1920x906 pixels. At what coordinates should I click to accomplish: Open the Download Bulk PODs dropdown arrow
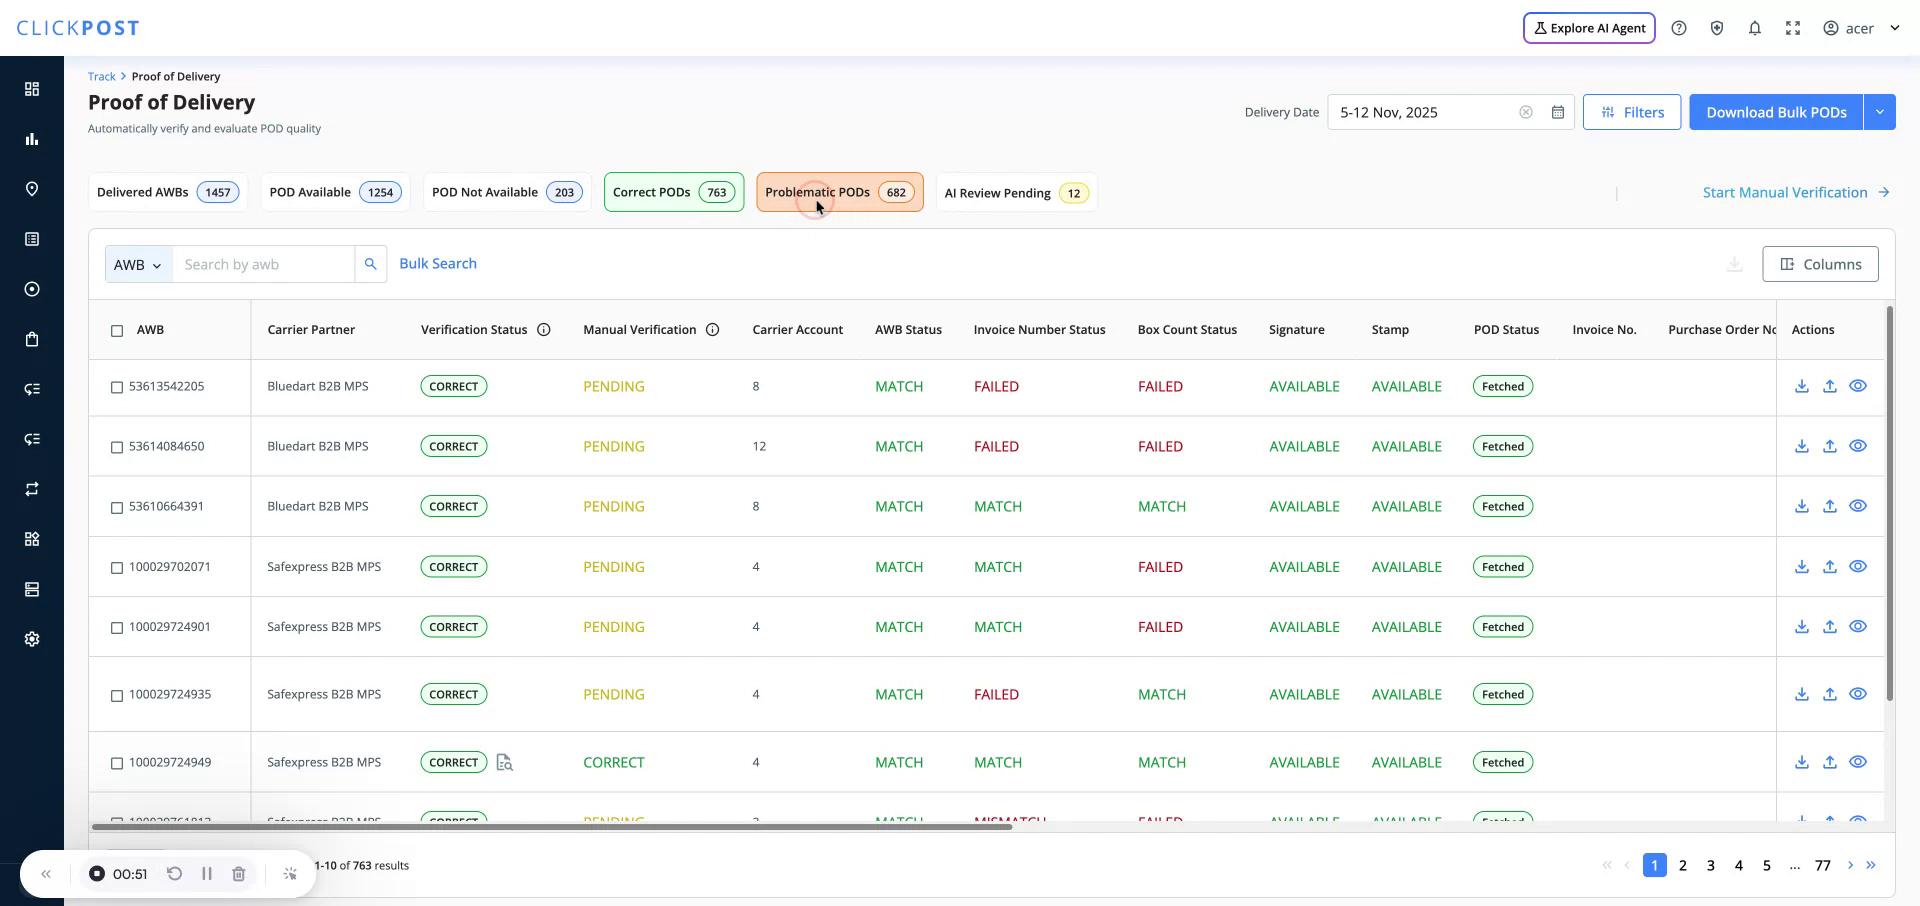1879,112
